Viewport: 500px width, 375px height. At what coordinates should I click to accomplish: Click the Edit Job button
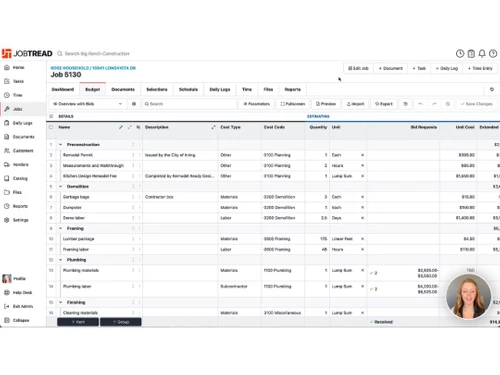click(x=358, y=68)
